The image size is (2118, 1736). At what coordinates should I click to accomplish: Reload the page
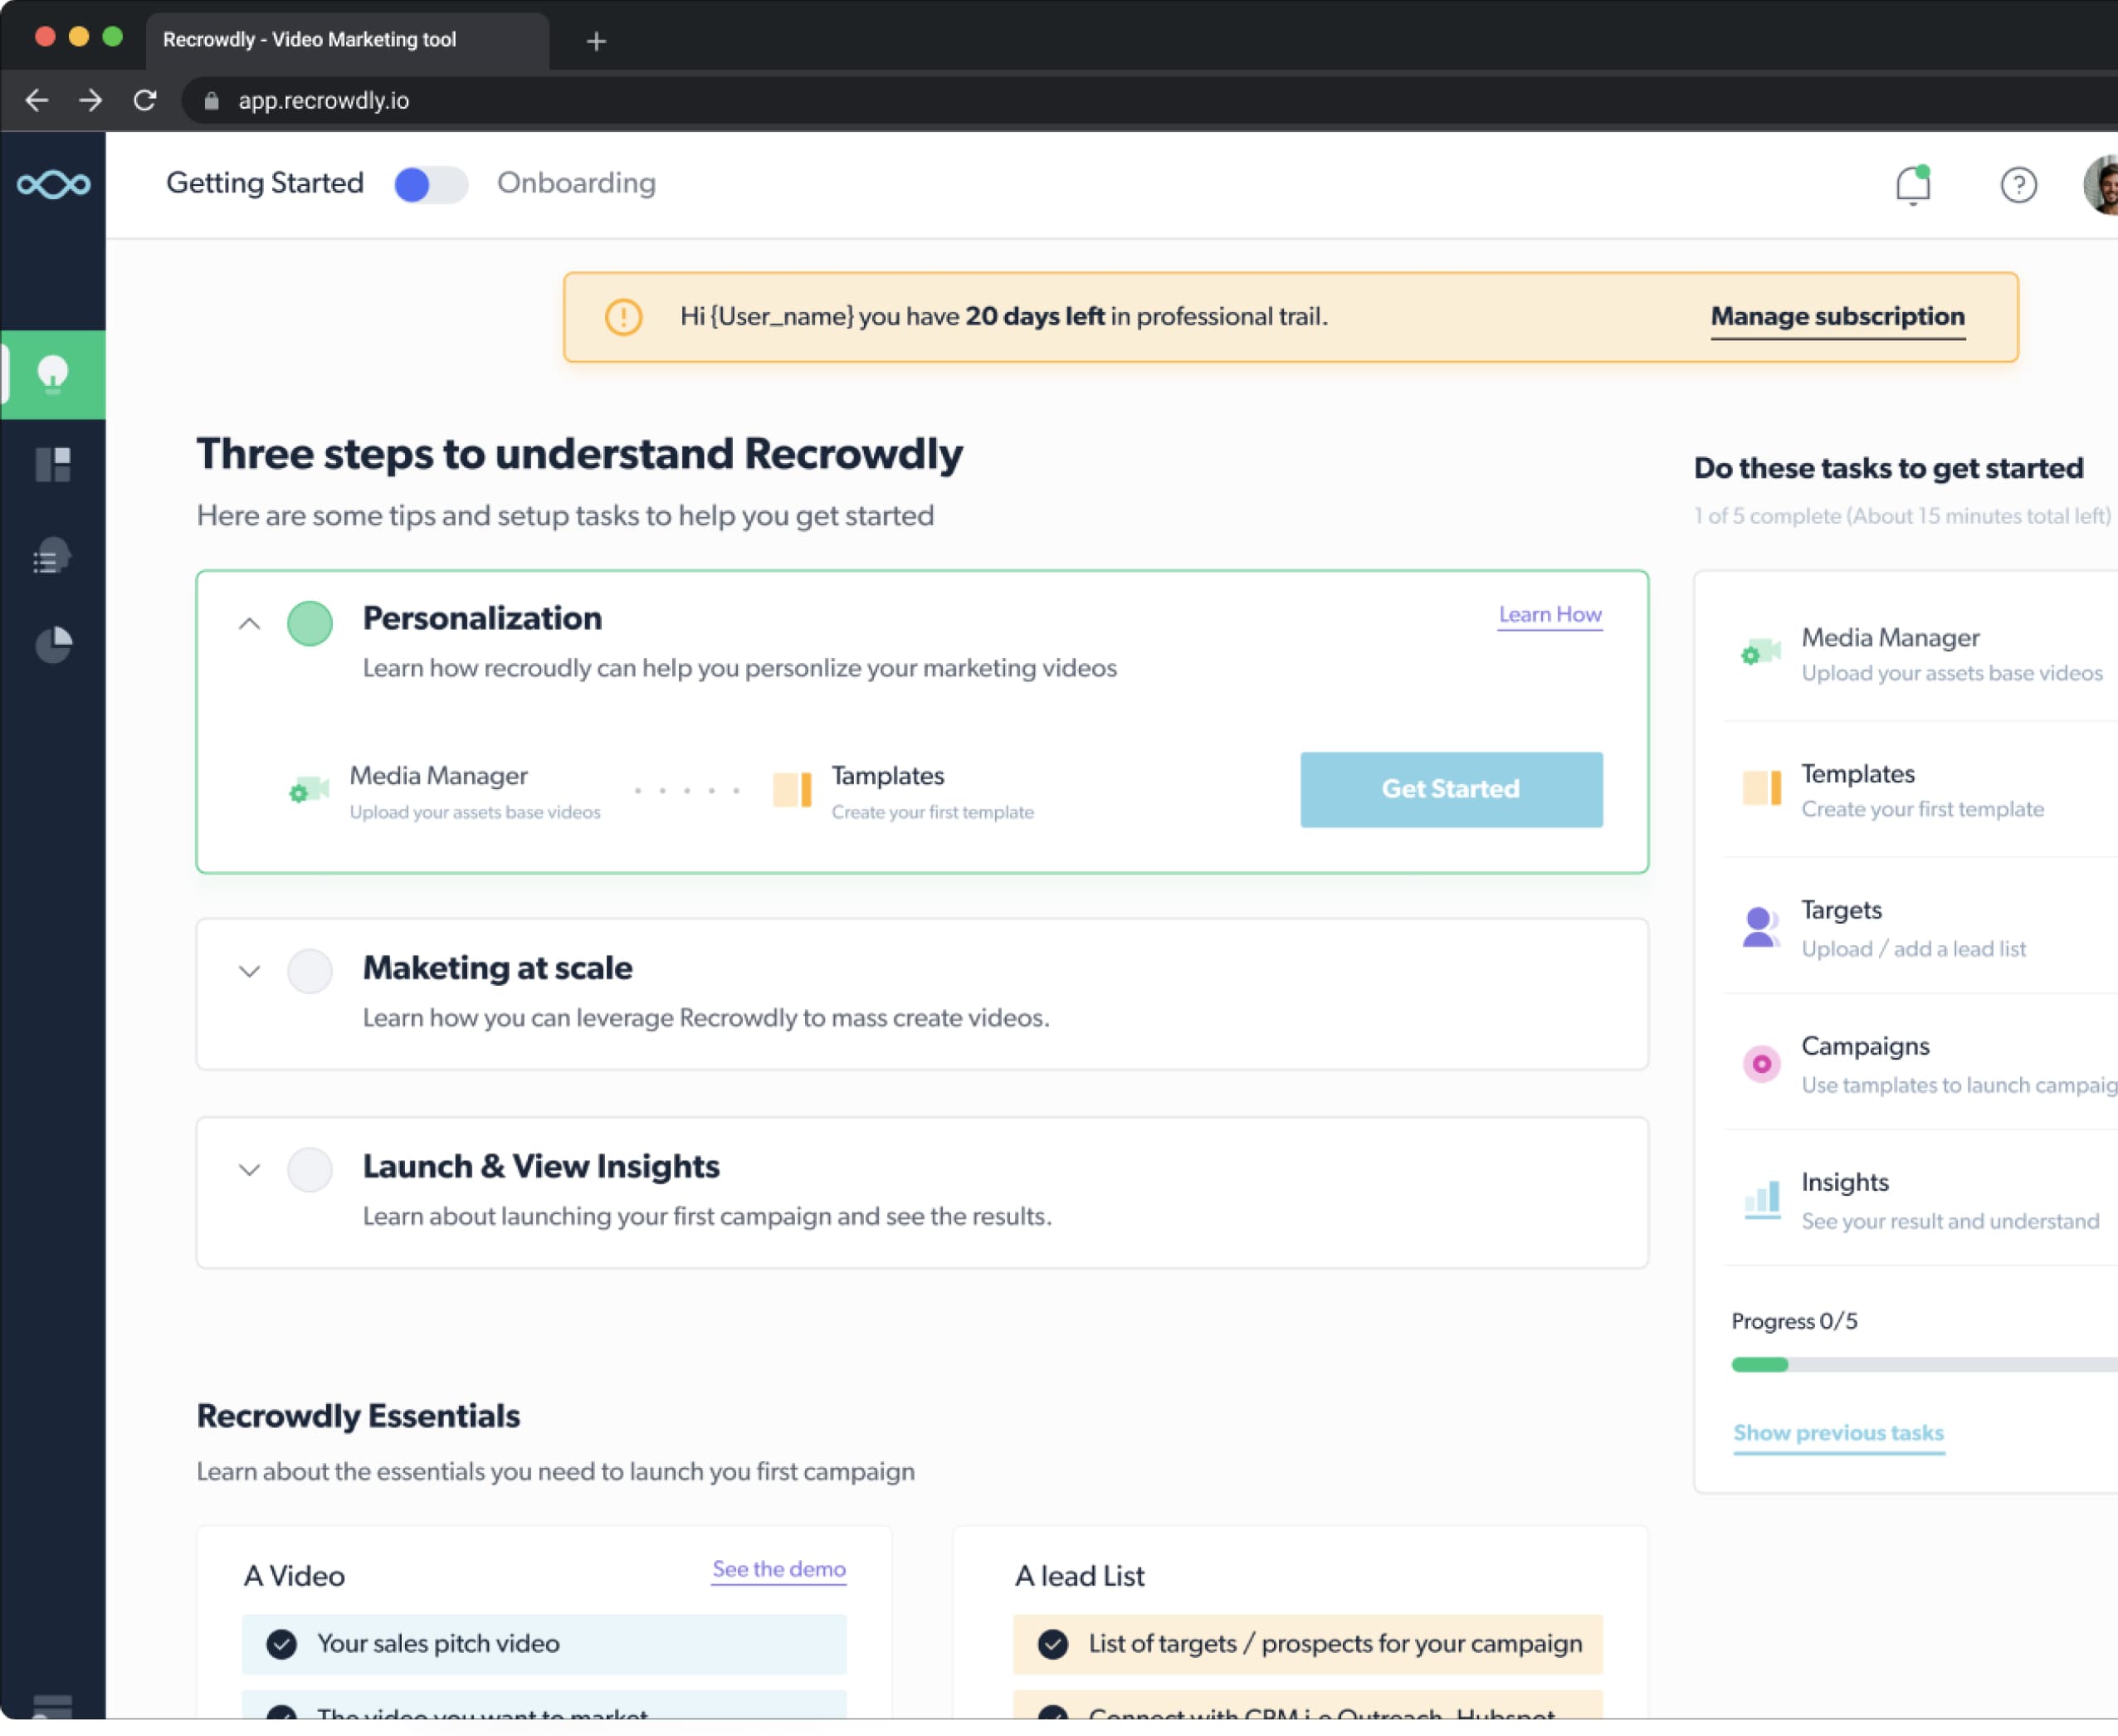(x=145, y=100)
